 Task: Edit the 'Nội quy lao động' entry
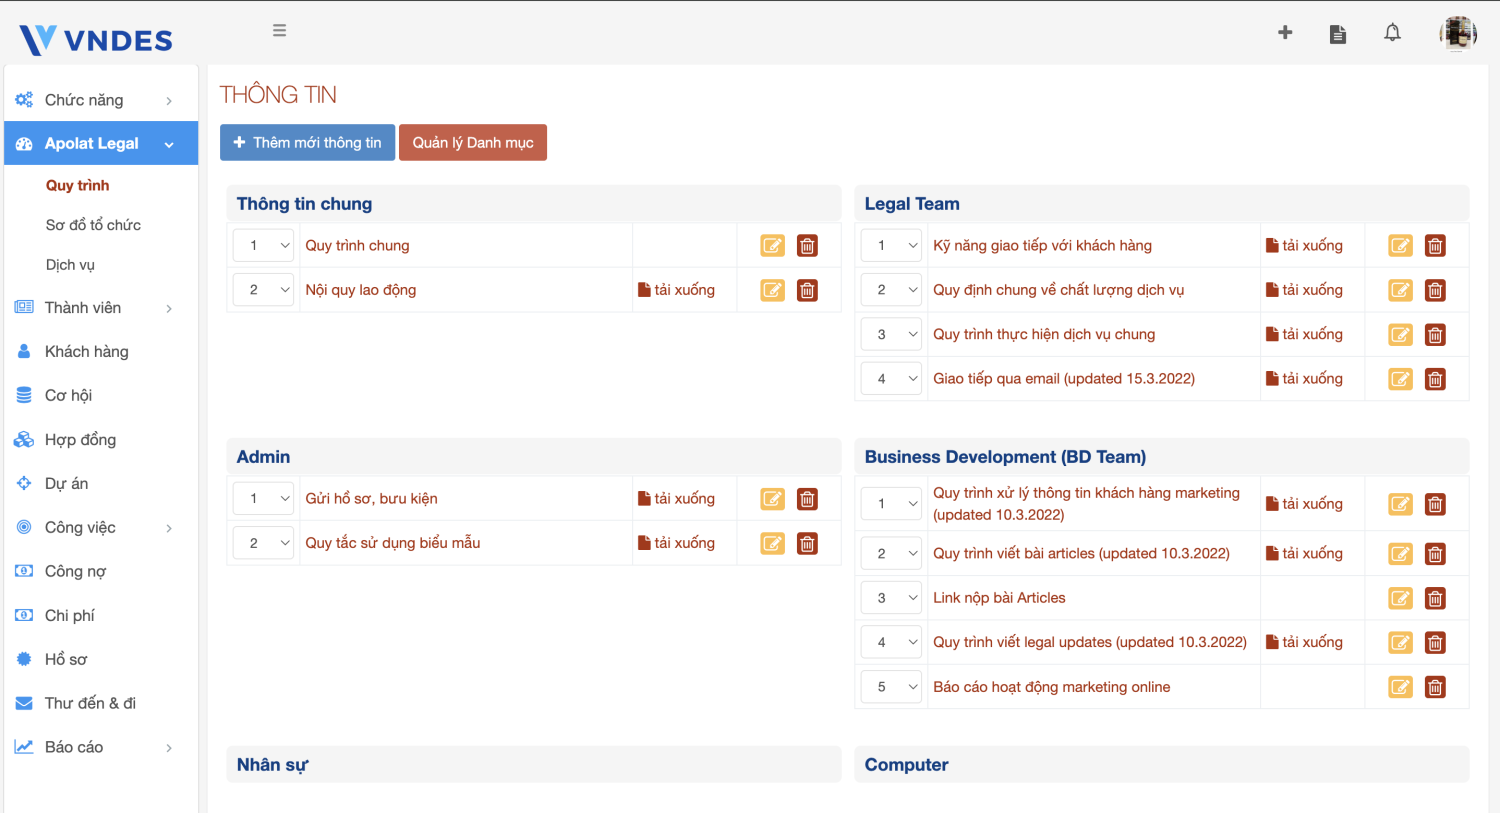pos(773,290)
